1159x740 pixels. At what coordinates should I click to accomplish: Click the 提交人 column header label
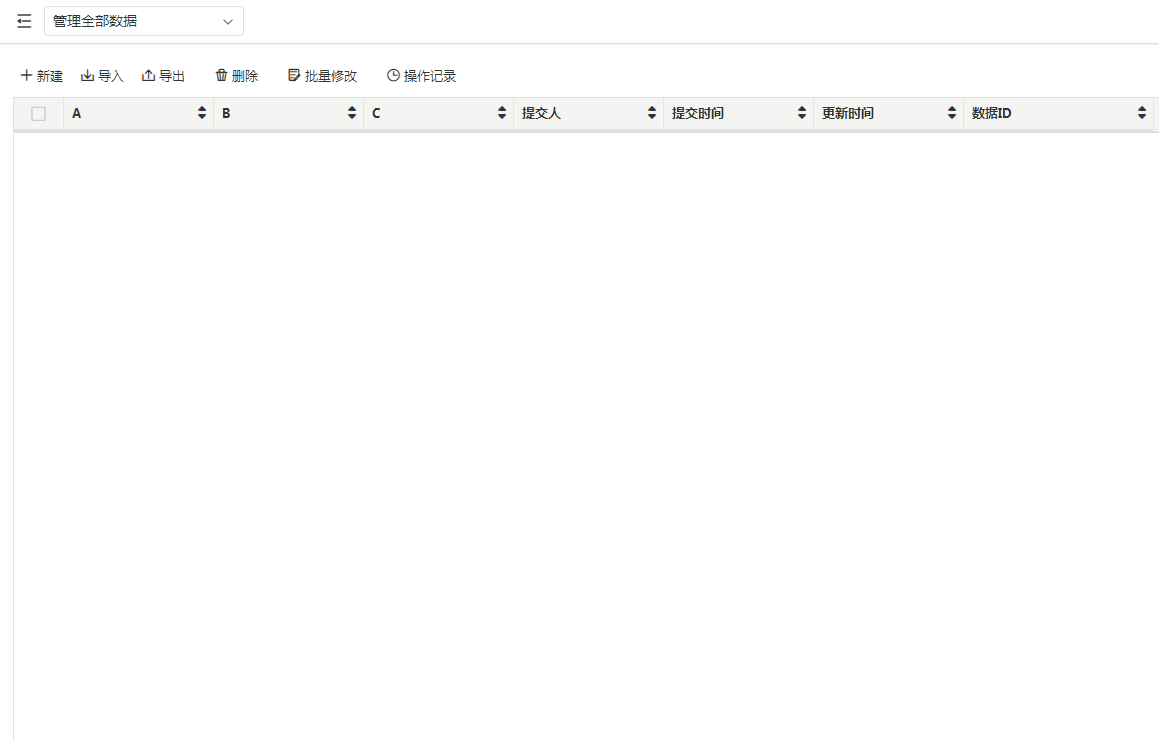pos(541,114)
